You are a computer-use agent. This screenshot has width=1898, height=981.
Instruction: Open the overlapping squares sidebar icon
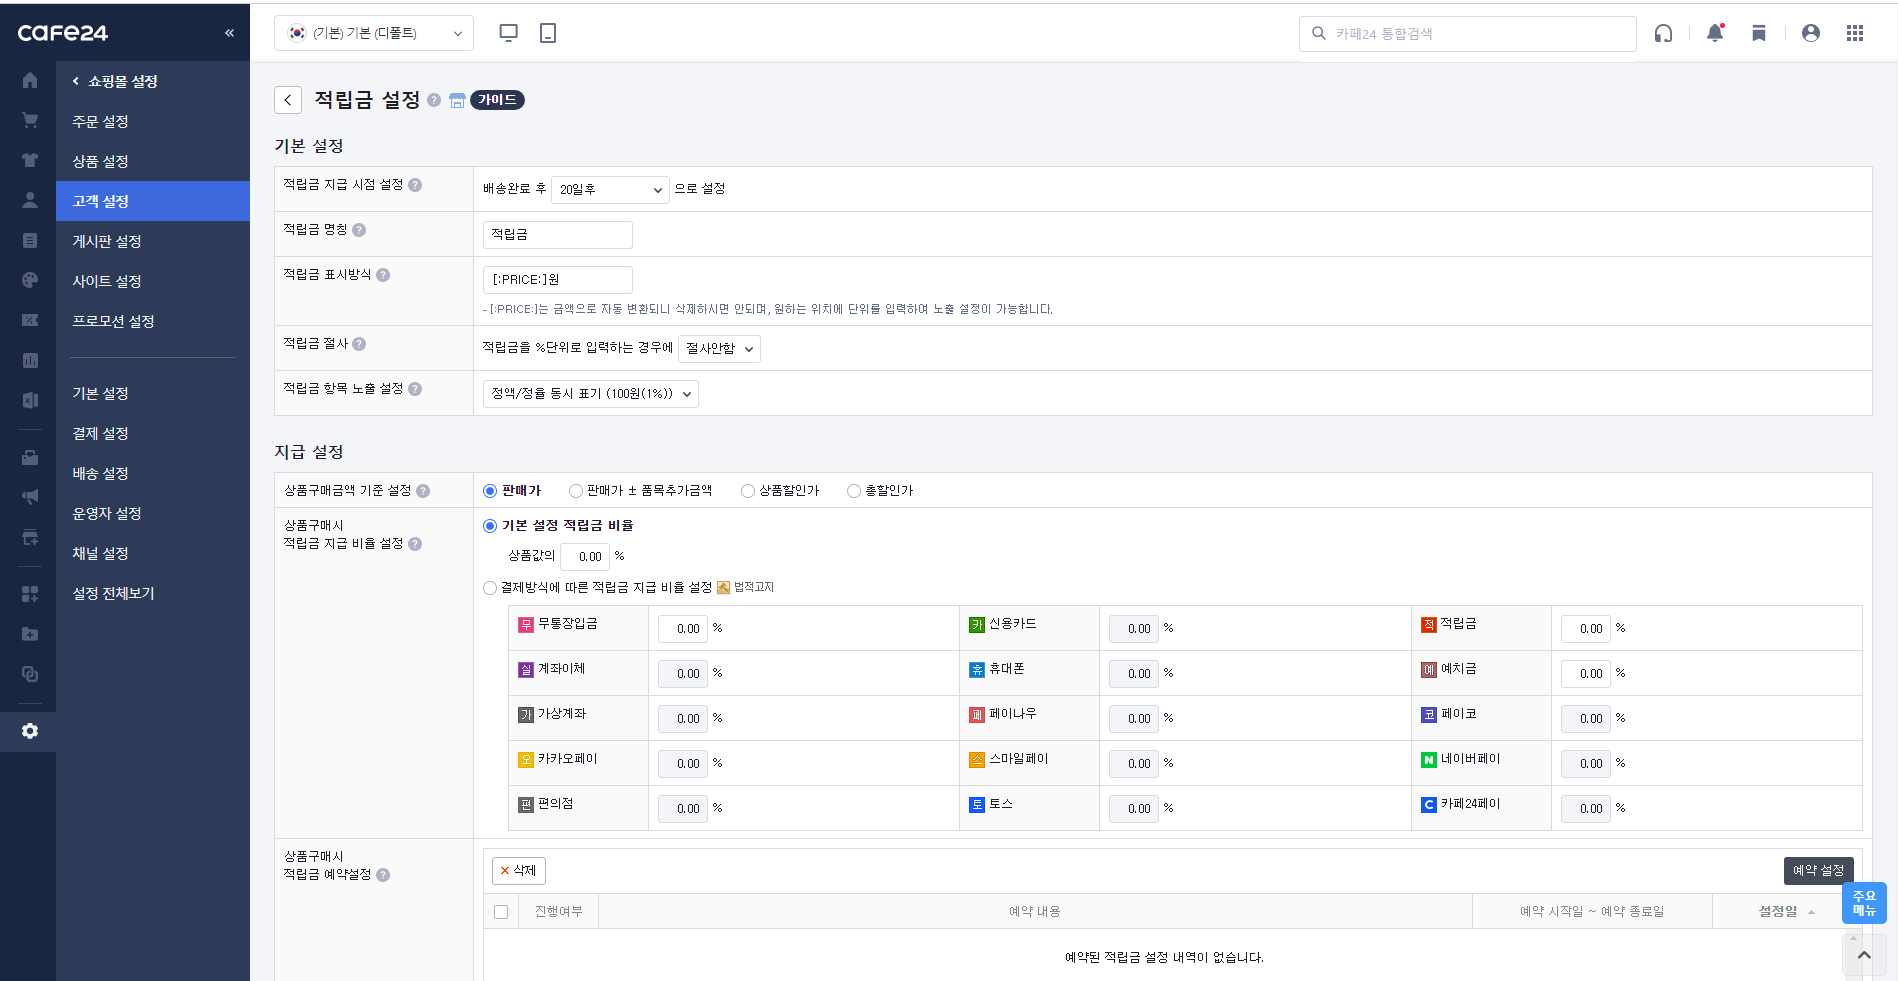pyautogui.click(x=30, y=674)
